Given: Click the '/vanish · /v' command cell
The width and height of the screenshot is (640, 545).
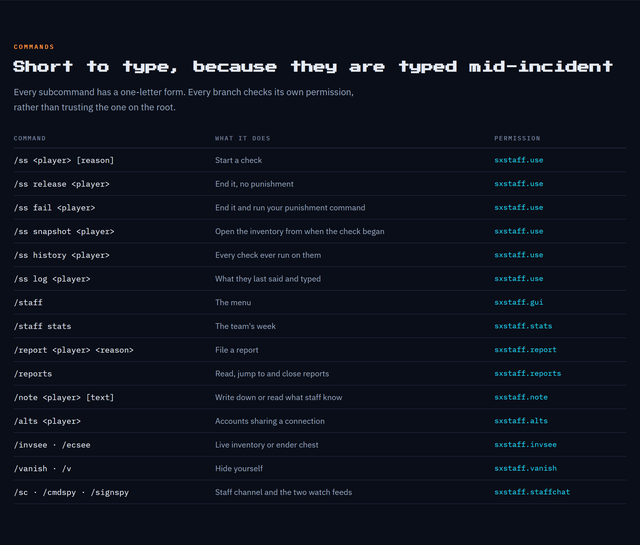Looking at the screenshot, I should pyautogui.click(x=42, y=468).
